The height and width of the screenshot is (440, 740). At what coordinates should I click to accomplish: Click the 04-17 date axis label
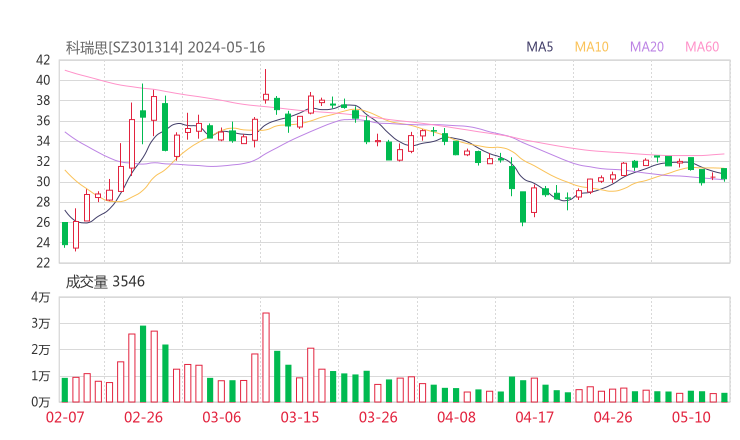pos(535,417)
